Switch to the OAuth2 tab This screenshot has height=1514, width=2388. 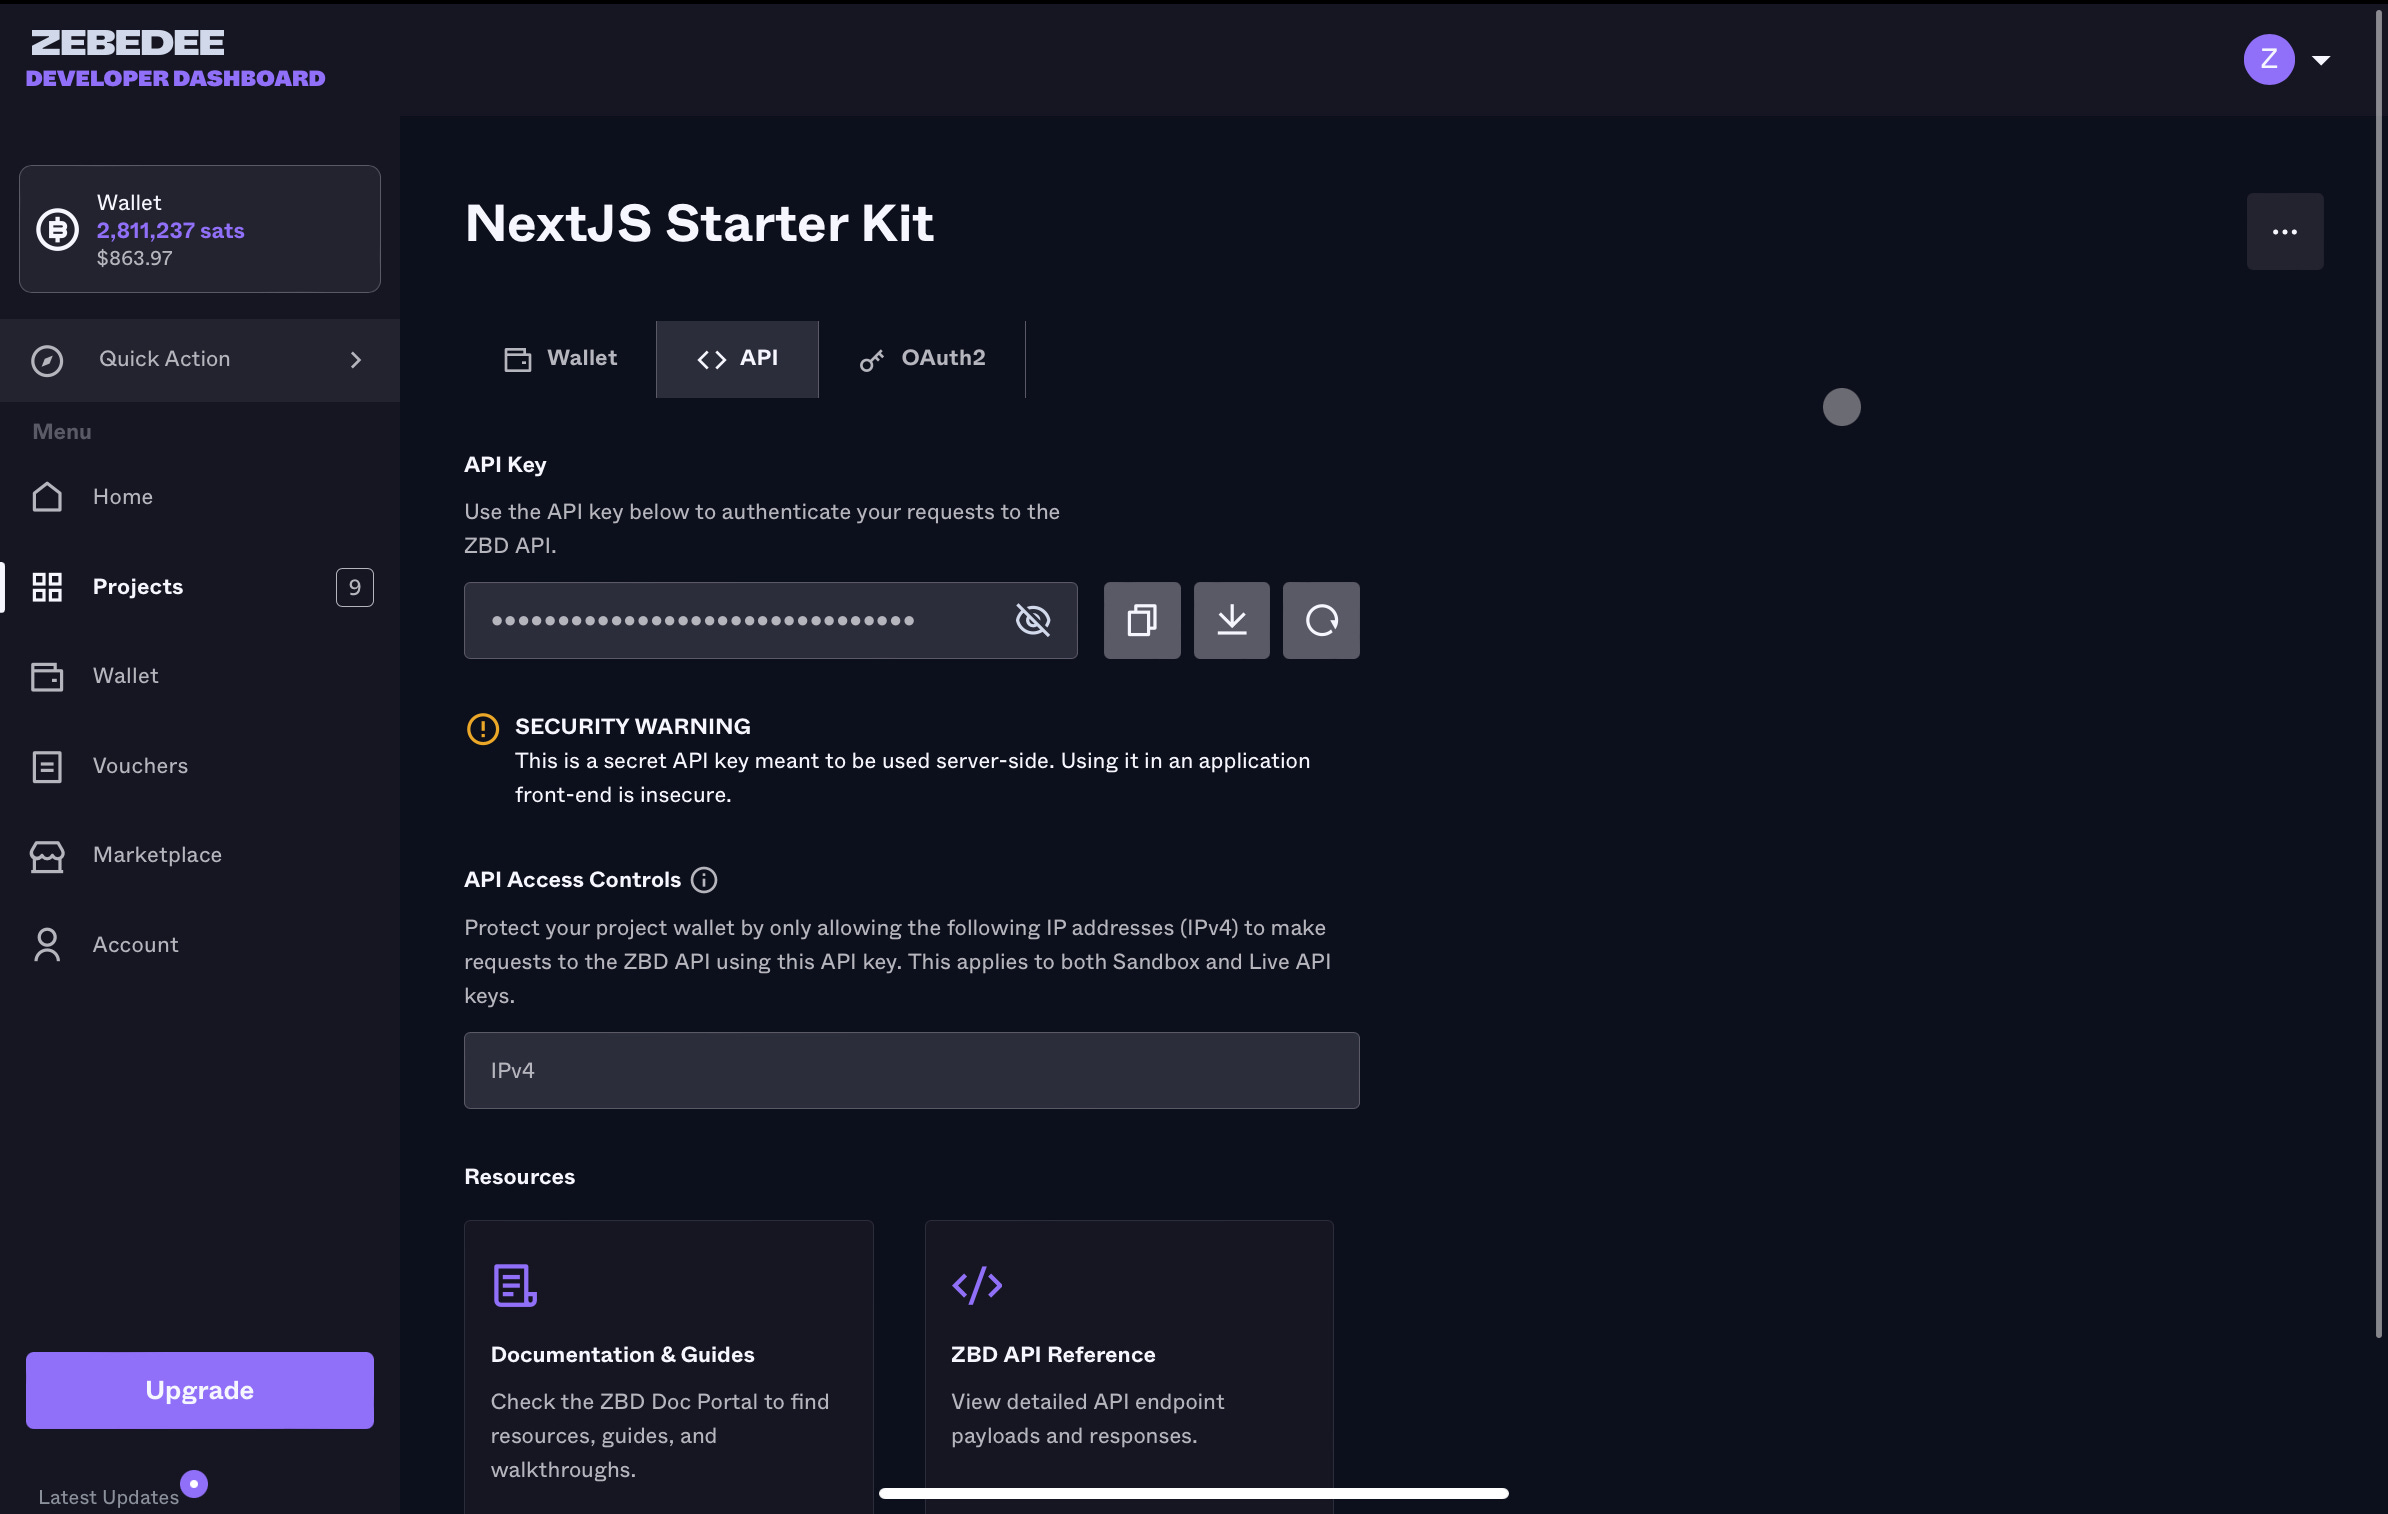922,358
